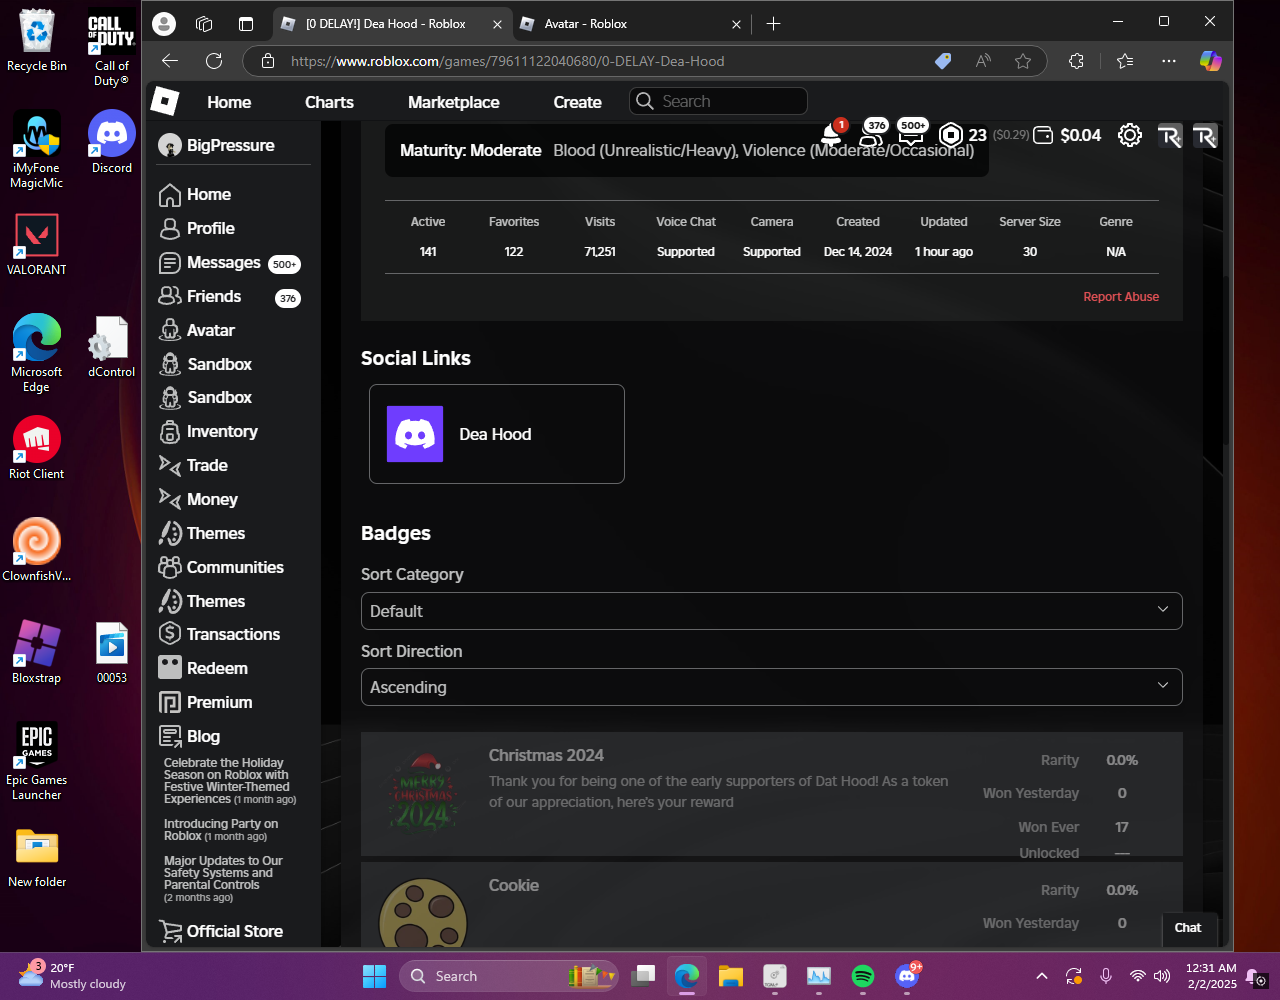
Task: Go back in the browser
Action: pyautogui.click(x=170, y=61)
